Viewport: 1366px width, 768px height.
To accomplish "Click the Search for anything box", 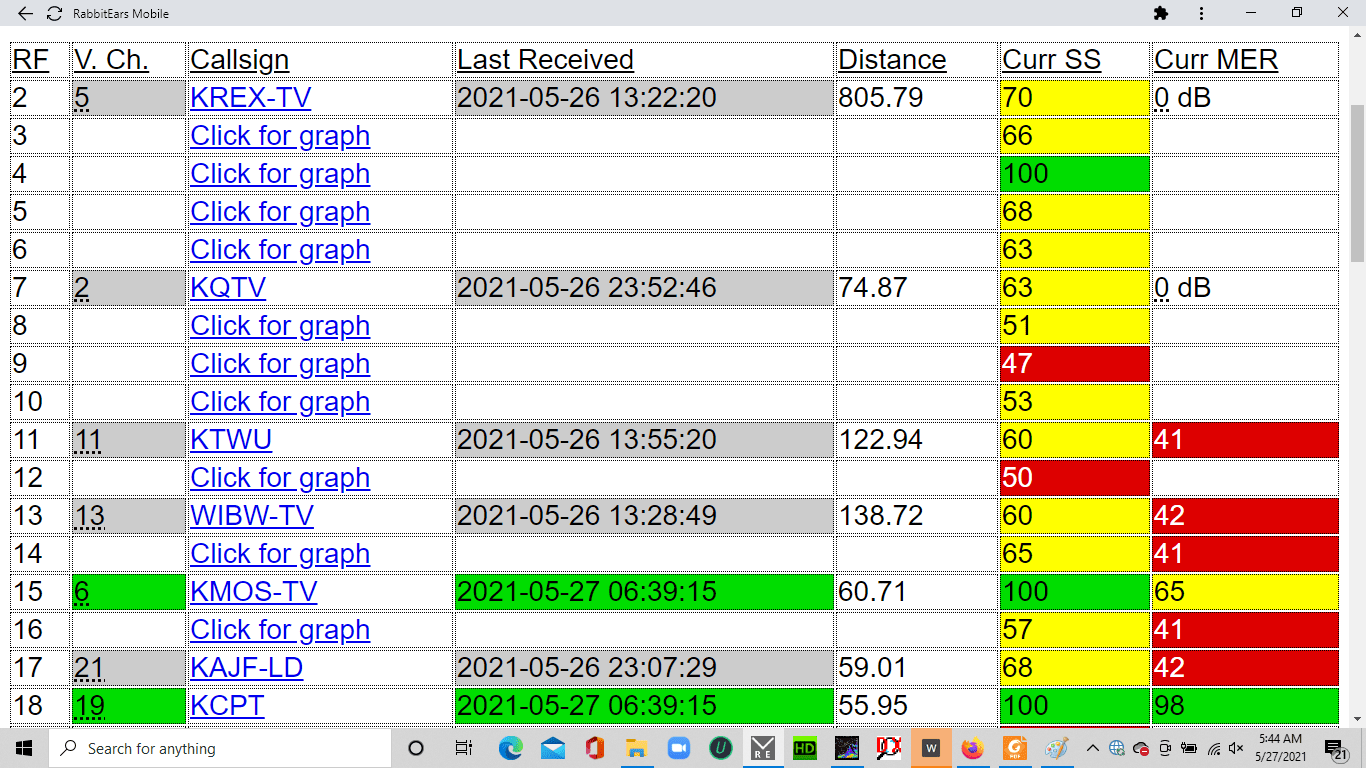I will click(219, 748).
